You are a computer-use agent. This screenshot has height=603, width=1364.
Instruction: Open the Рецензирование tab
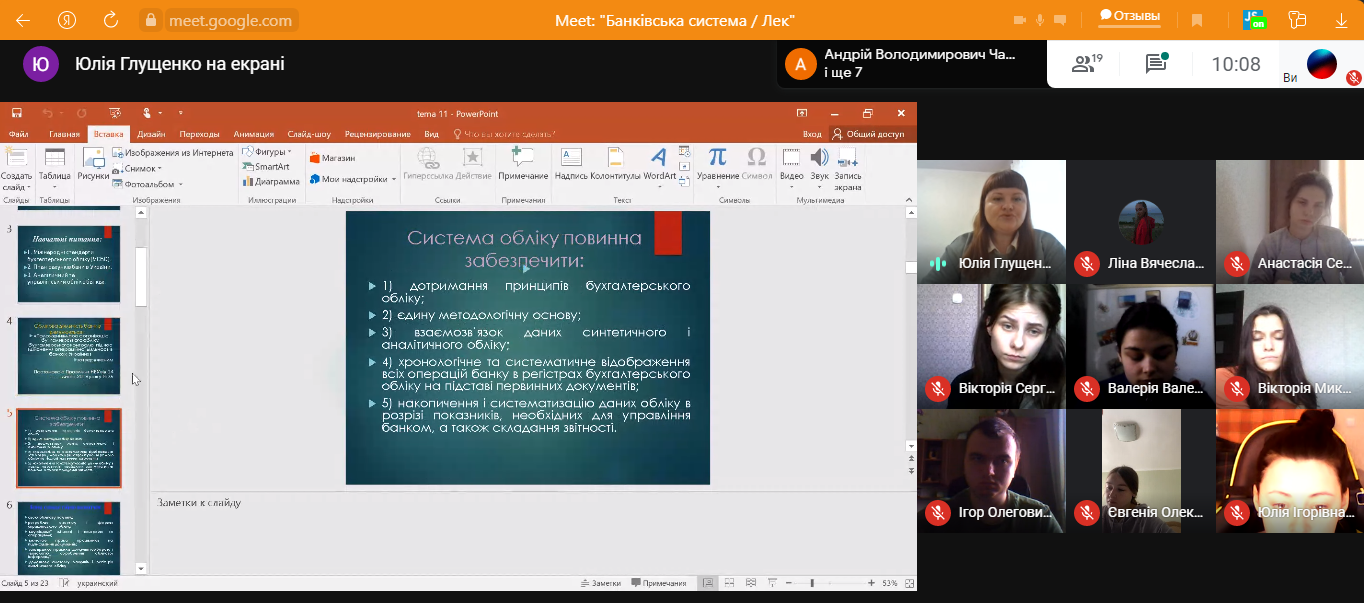pos(378,134)
